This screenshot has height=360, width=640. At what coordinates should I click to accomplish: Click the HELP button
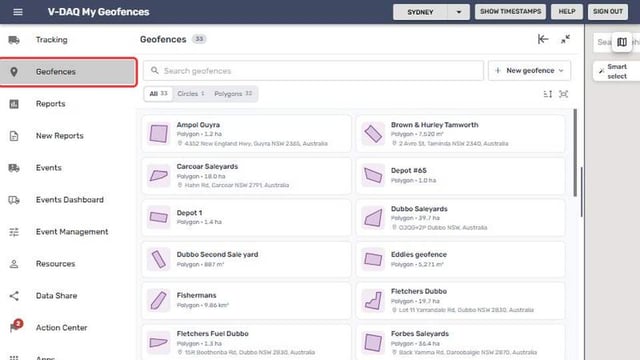(567, 11)
